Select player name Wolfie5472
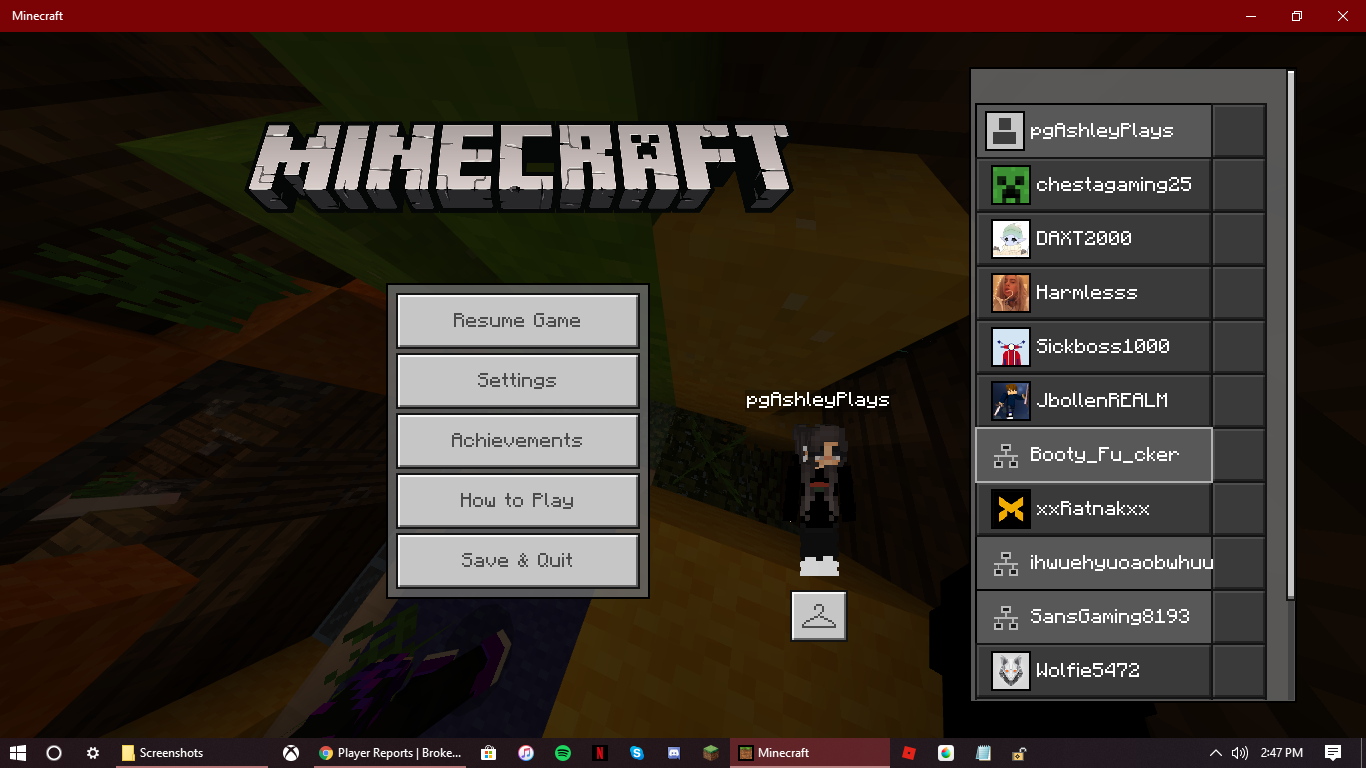Image resolution: width=1366 pixels, height=768 pixels. 1088,671
